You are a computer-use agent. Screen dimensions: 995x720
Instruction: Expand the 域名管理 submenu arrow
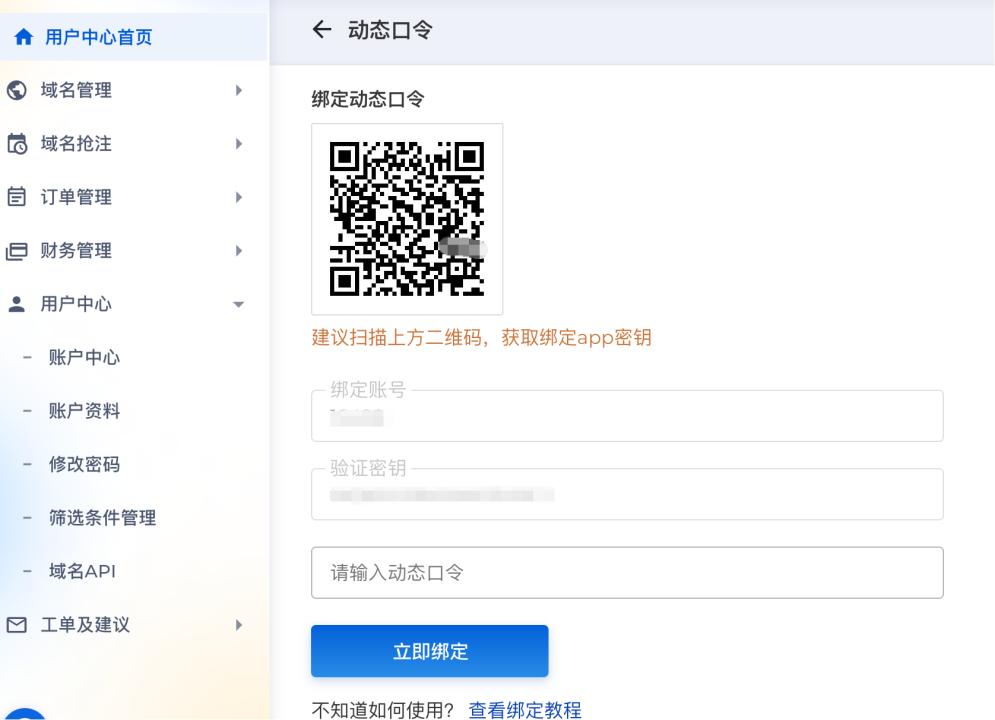239,90
